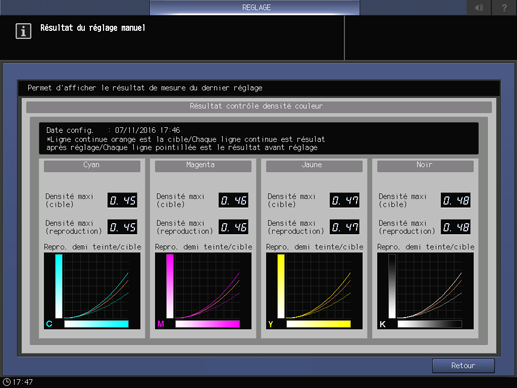Click the clock icon in status bar
The image size is (517, 388).
click(7, 382)
